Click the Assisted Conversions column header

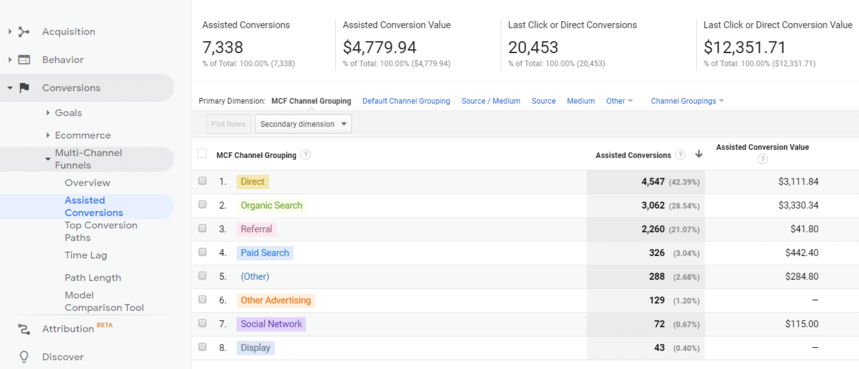(x=633, y=155)
